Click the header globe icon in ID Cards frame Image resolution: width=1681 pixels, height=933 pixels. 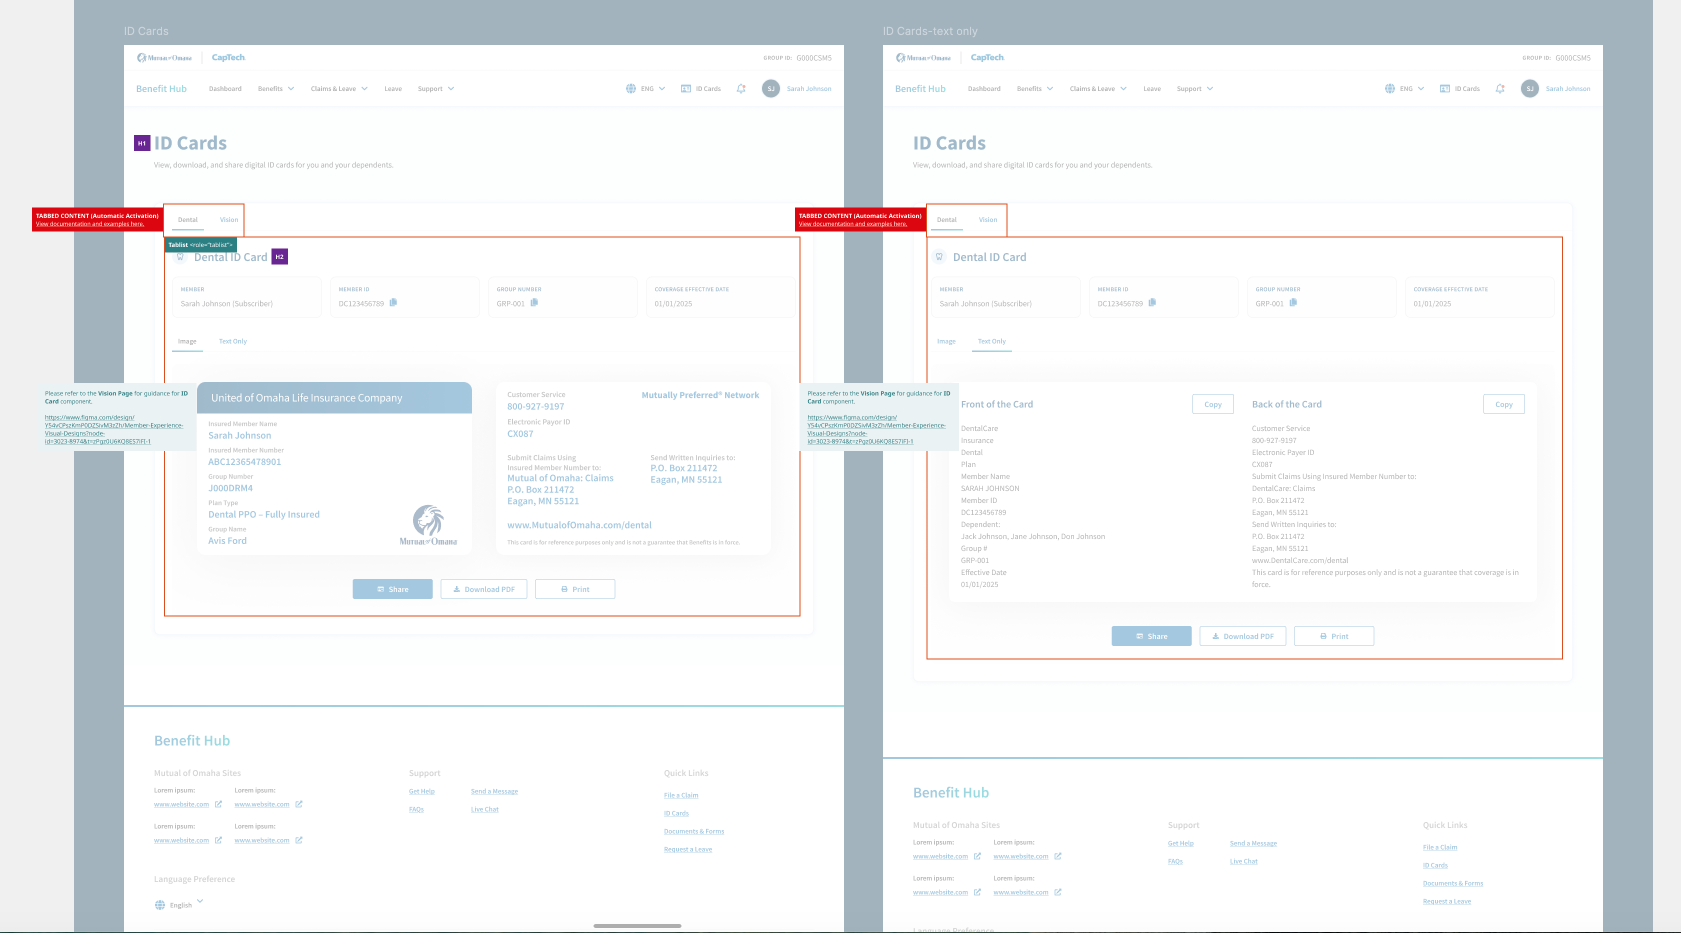tap(631, 89)
